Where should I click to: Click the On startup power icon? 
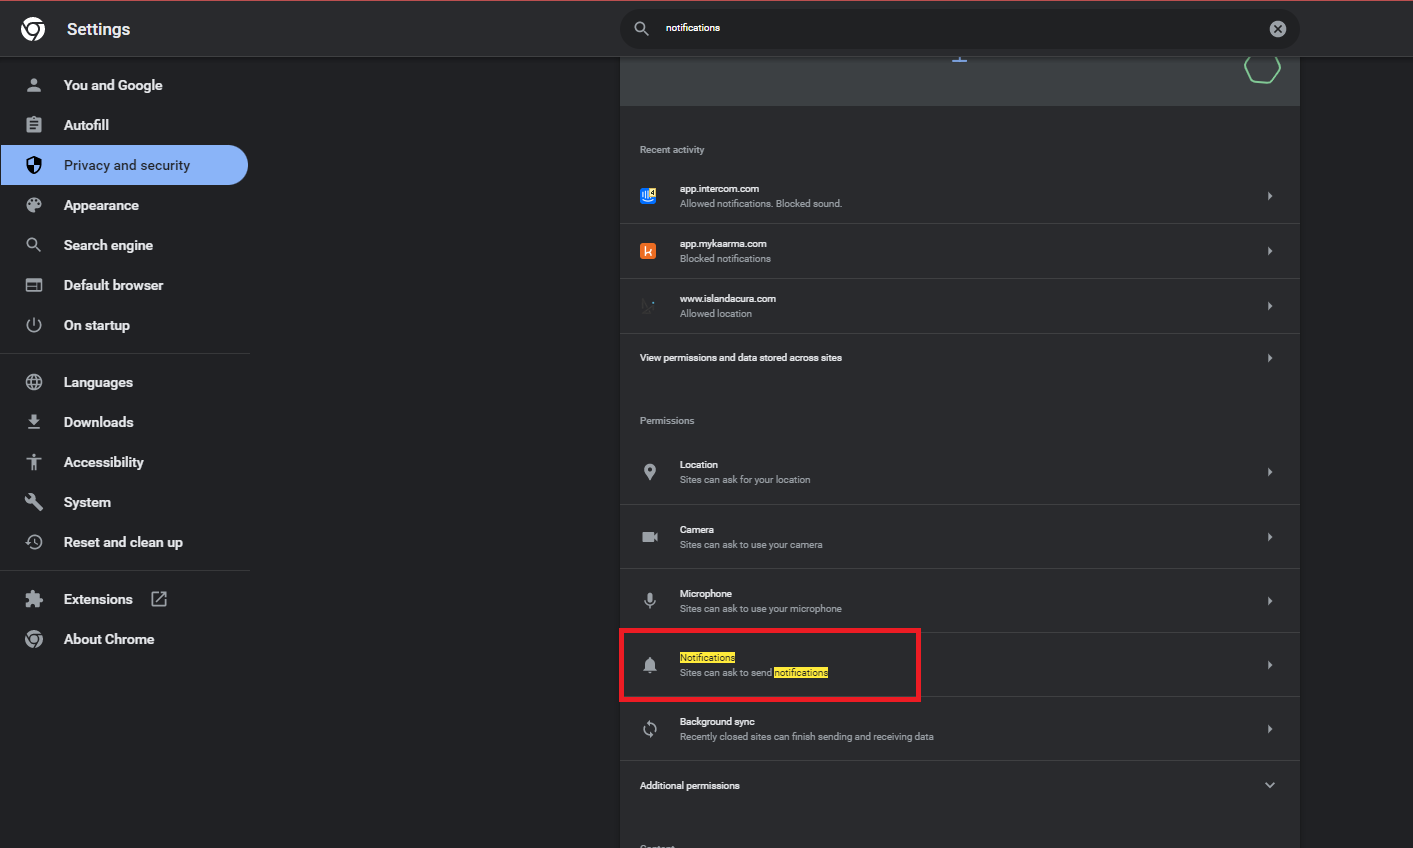(x=34, y=325)
